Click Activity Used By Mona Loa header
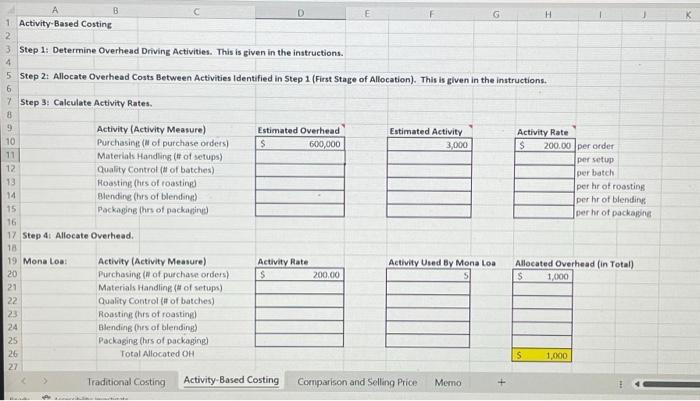This screenshot has height=401, width=700. coord(442,263)
